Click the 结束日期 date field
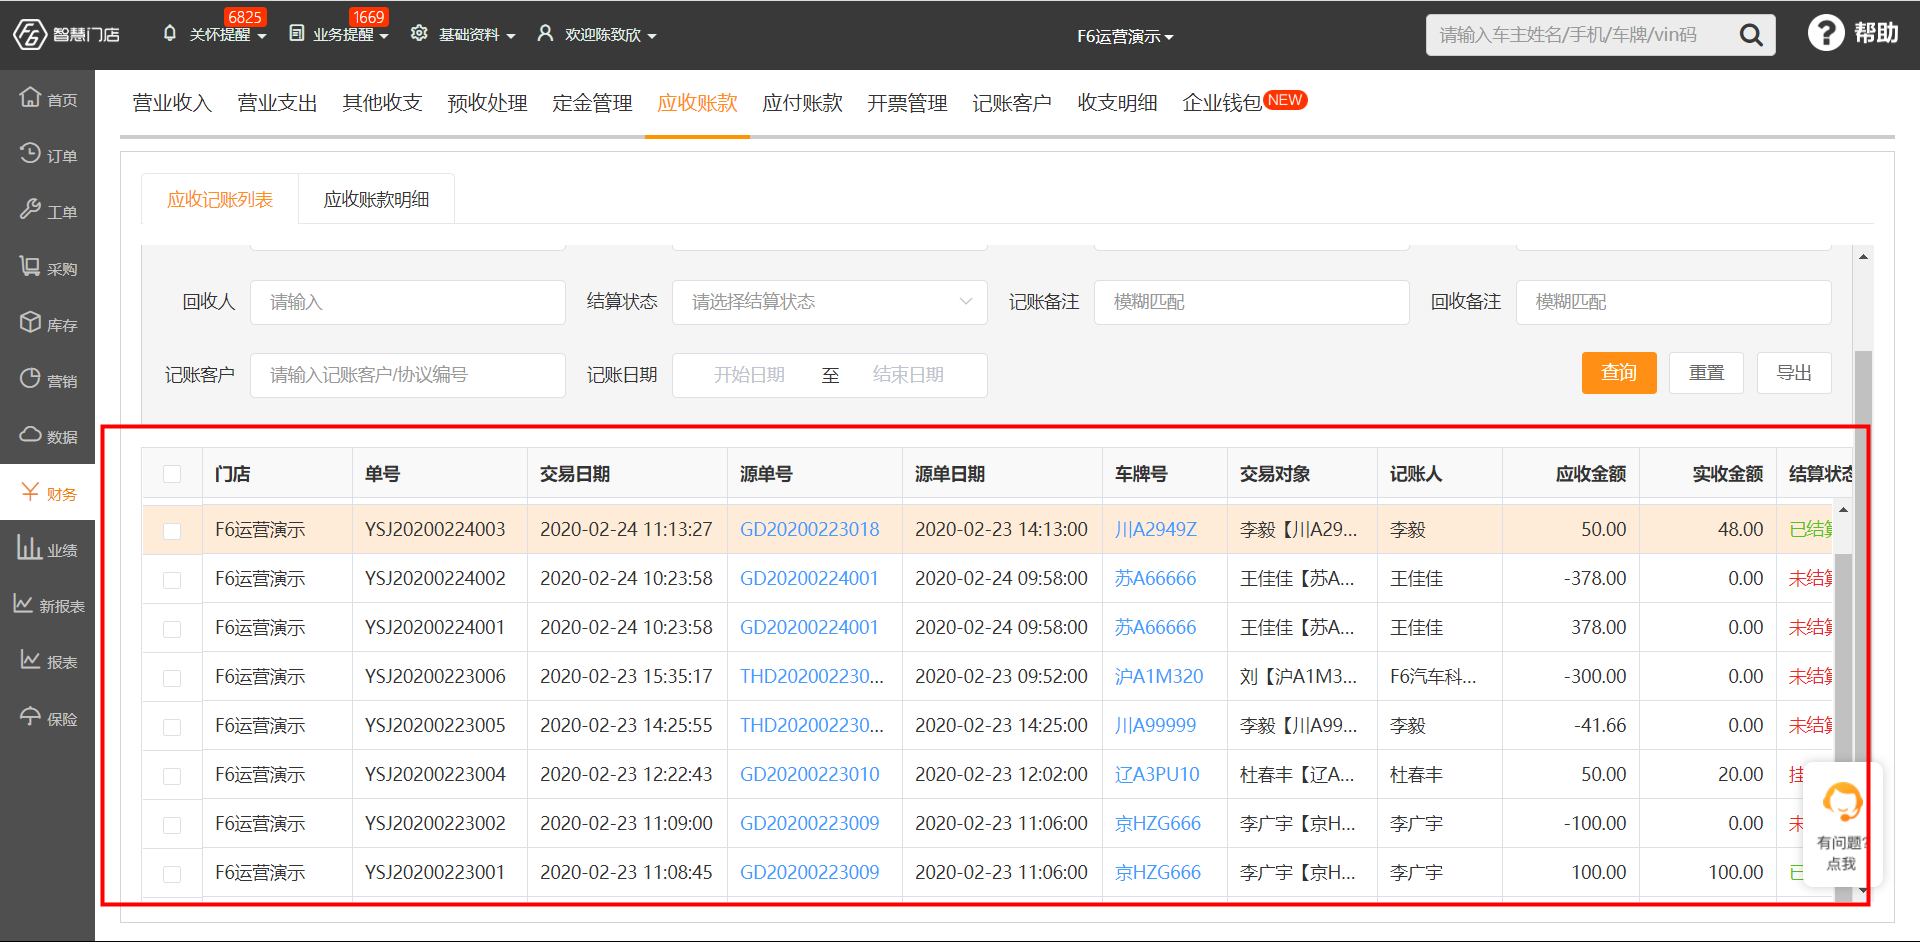Image resolution: width=1920 pixels, height=942 pixels. (x=908, y=375)
